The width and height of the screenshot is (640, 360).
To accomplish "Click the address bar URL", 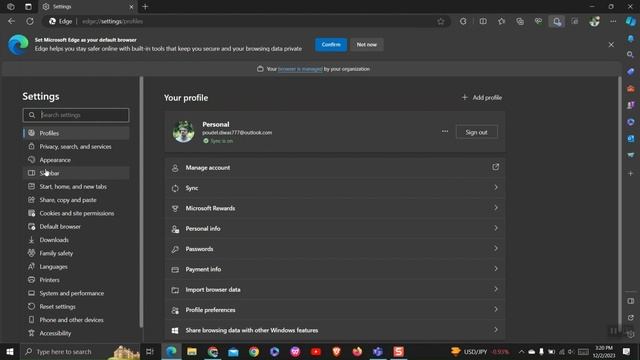I will (112, 21).
